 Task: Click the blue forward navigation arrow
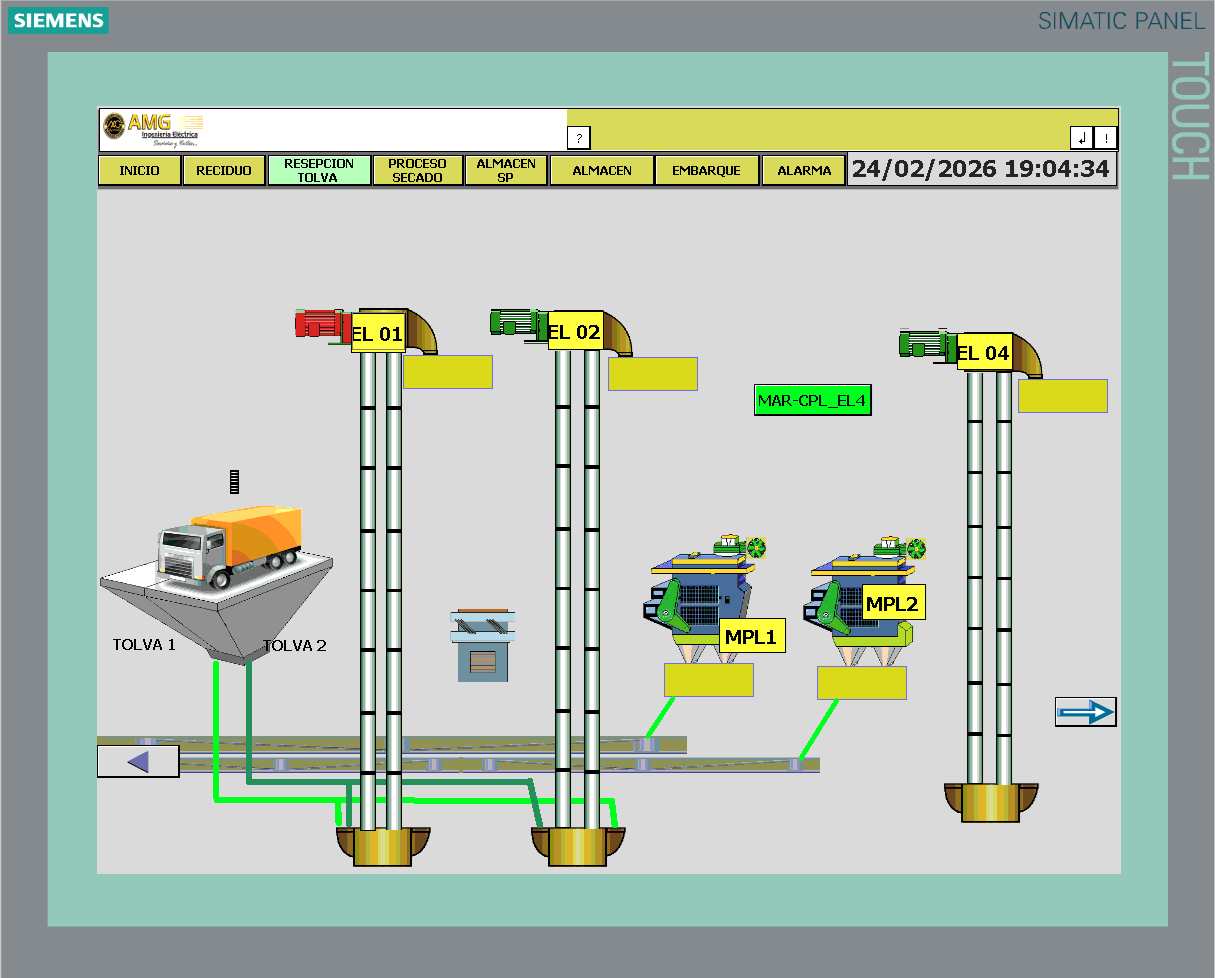point(1086,711)
